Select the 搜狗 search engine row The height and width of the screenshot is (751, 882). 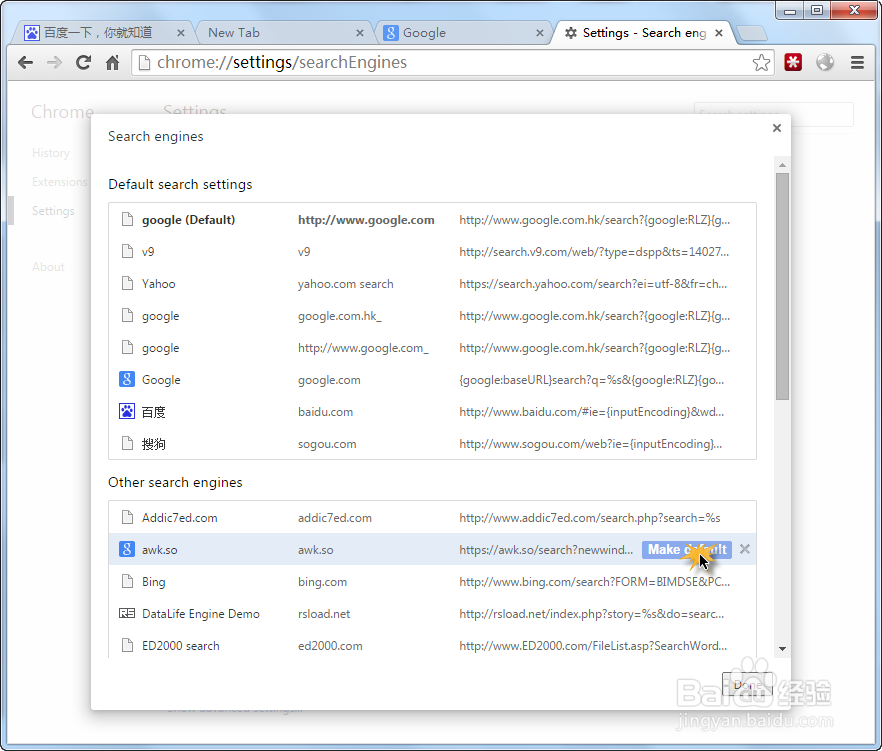click(x=432, y=444)
